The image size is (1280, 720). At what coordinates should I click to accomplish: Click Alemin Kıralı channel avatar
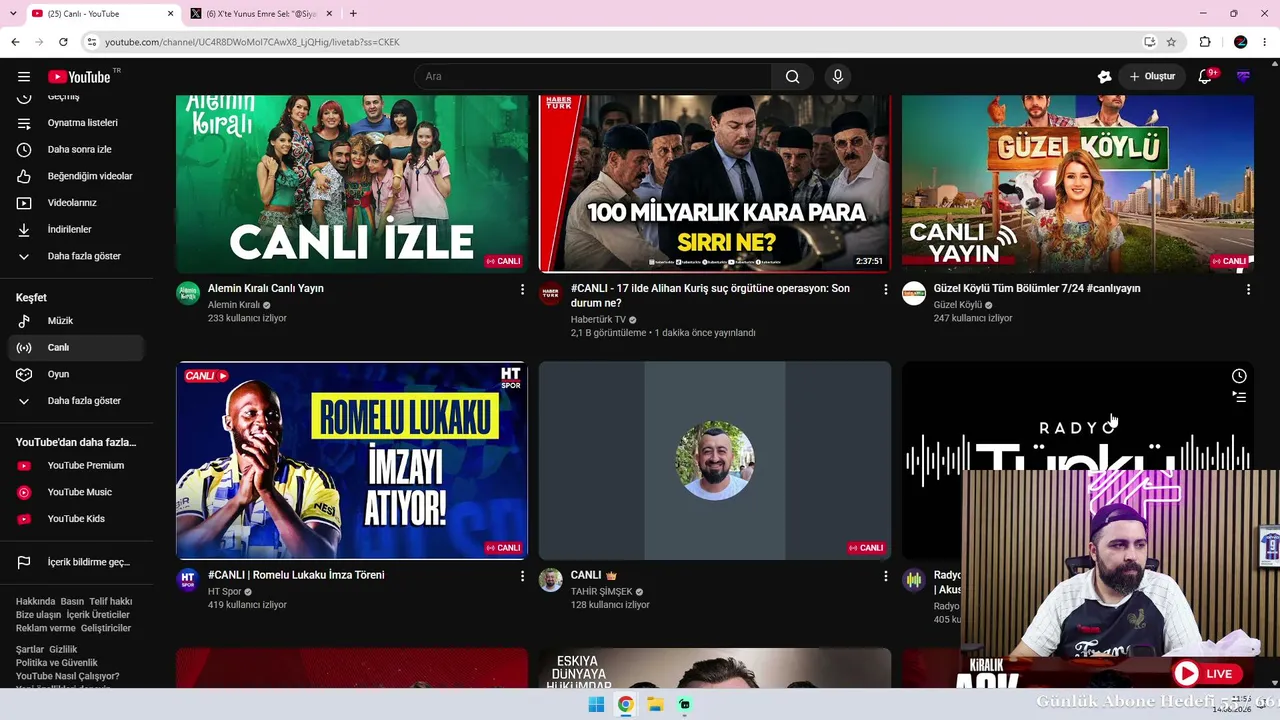(188, 293)
